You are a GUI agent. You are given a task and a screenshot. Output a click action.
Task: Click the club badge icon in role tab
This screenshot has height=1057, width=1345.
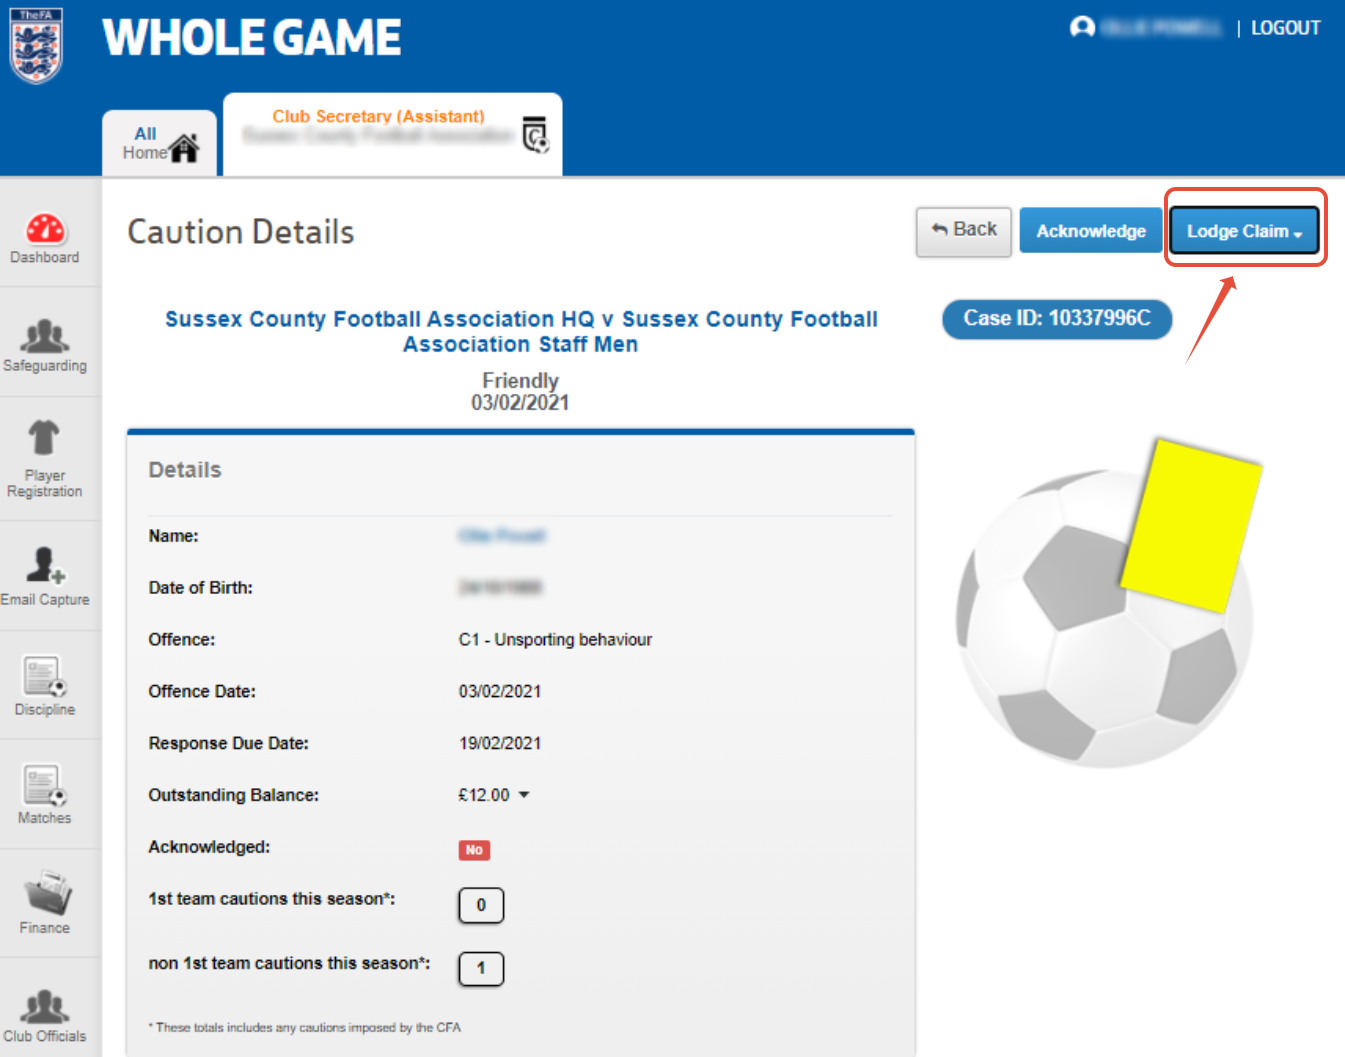coord(536,134)
